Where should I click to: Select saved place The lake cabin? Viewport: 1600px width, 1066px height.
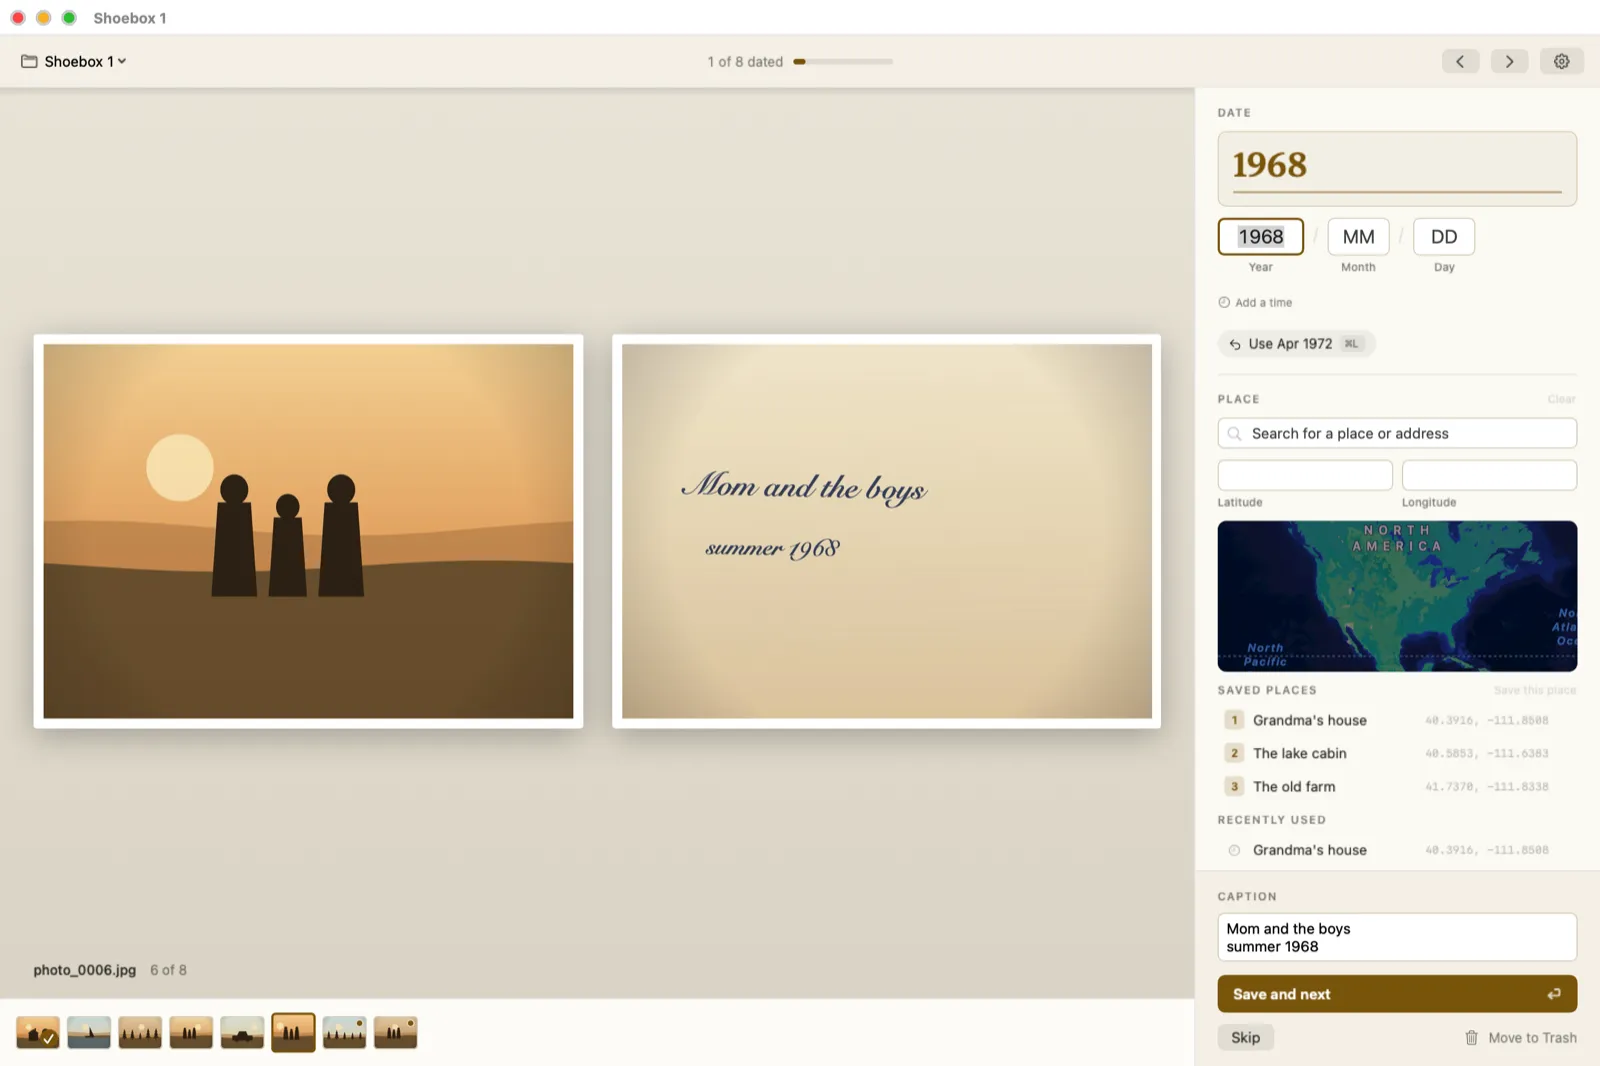(x=1397, y=753)
